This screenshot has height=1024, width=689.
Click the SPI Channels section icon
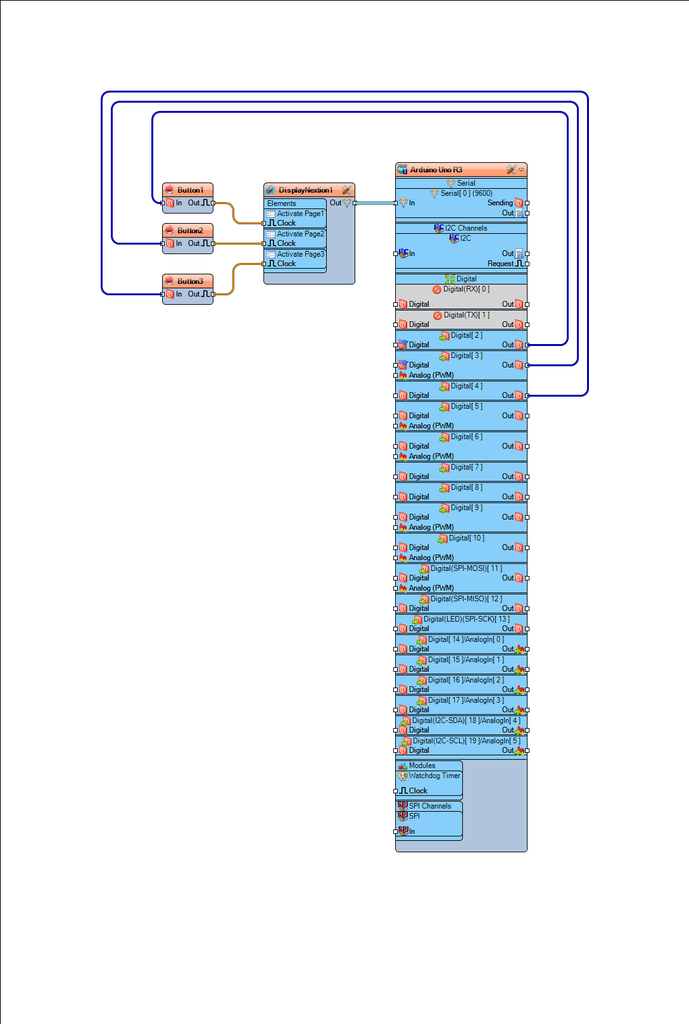pyautogui.click(x=402, y=806)
